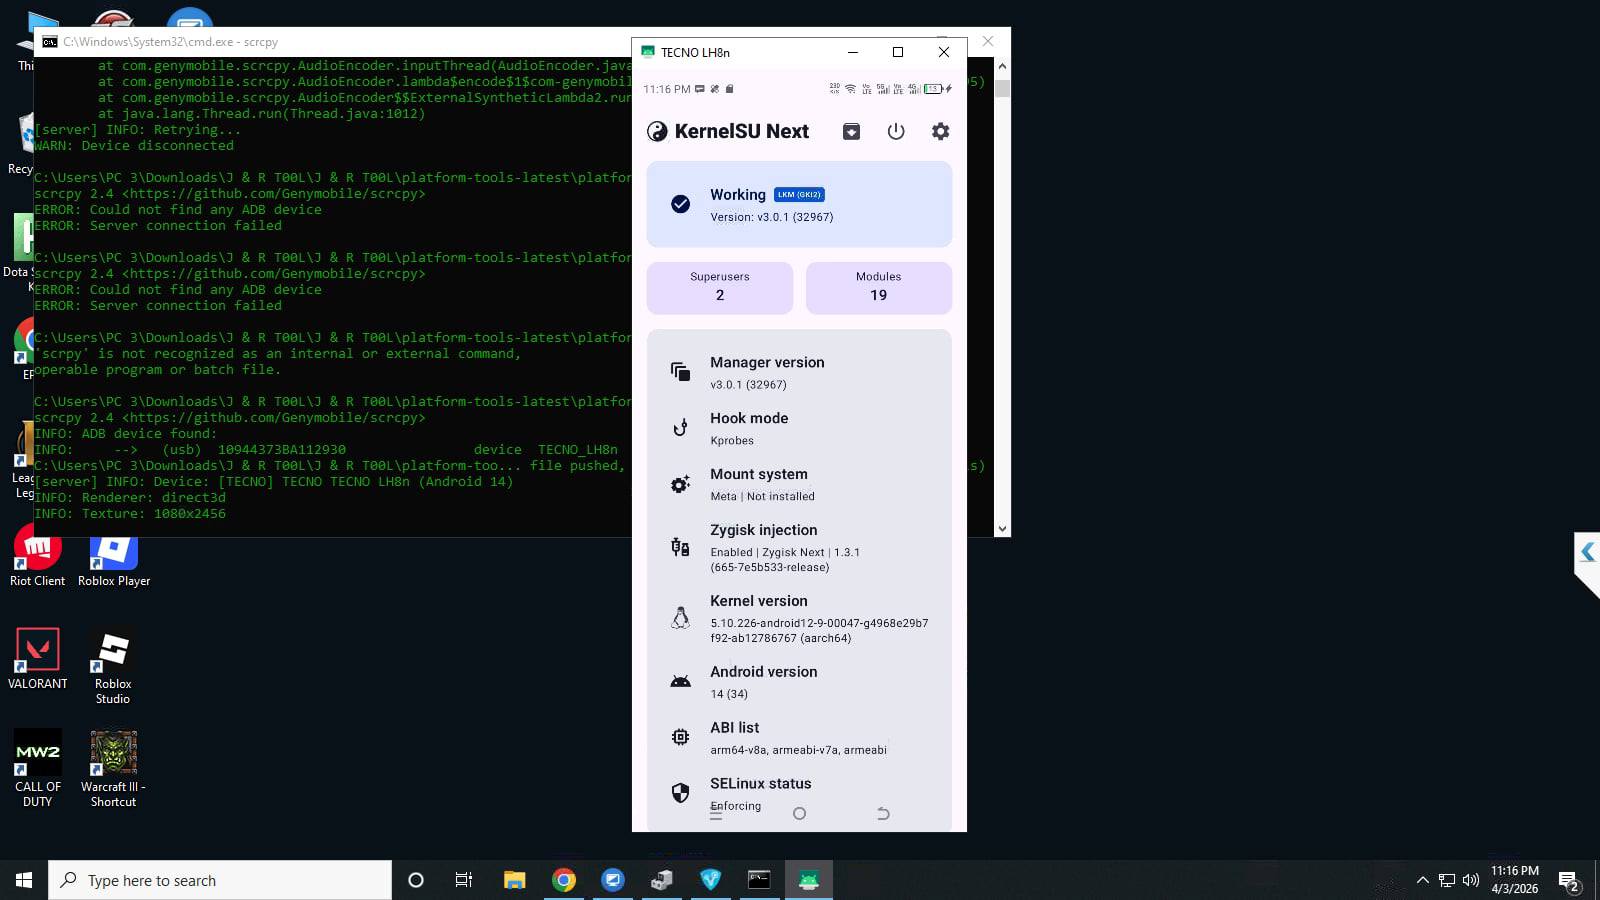This screenshot has height=900, width=1600.
Task: Tap the KernelSU Next yin-yang logo
Action: pyautogui.click(x=657, y=131)
